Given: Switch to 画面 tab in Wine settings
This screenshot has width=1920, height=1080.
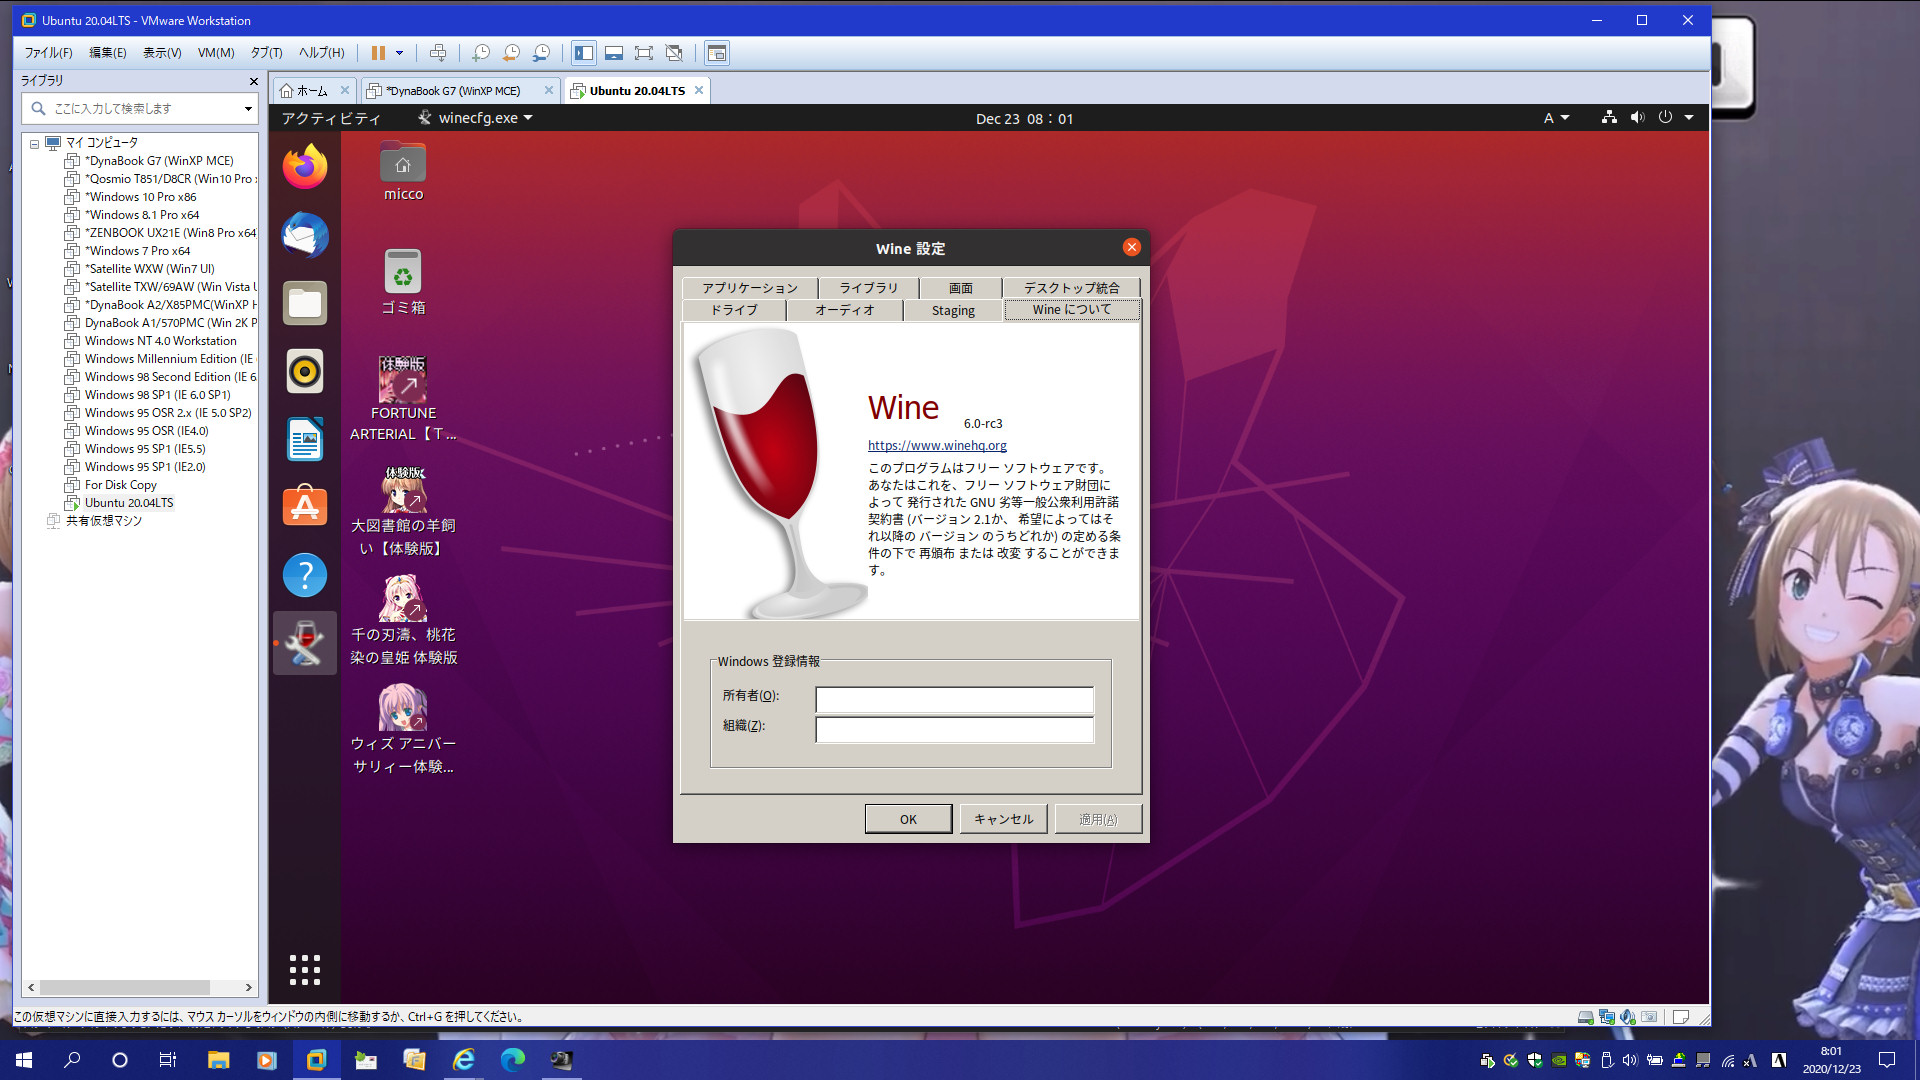Looking at the screenshot, I should click(961, 288).
